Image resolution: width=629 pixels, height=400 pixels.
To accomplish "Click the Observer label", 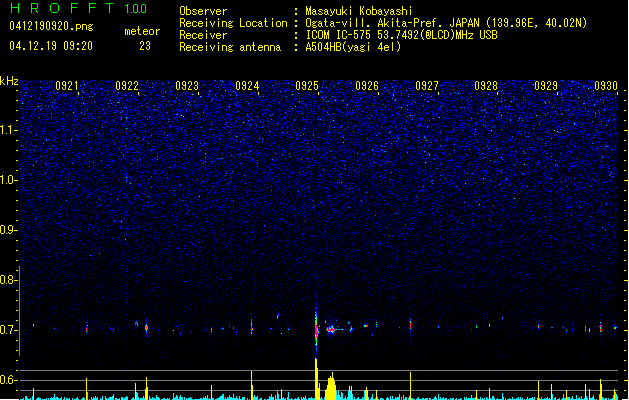I will point(203,11).
